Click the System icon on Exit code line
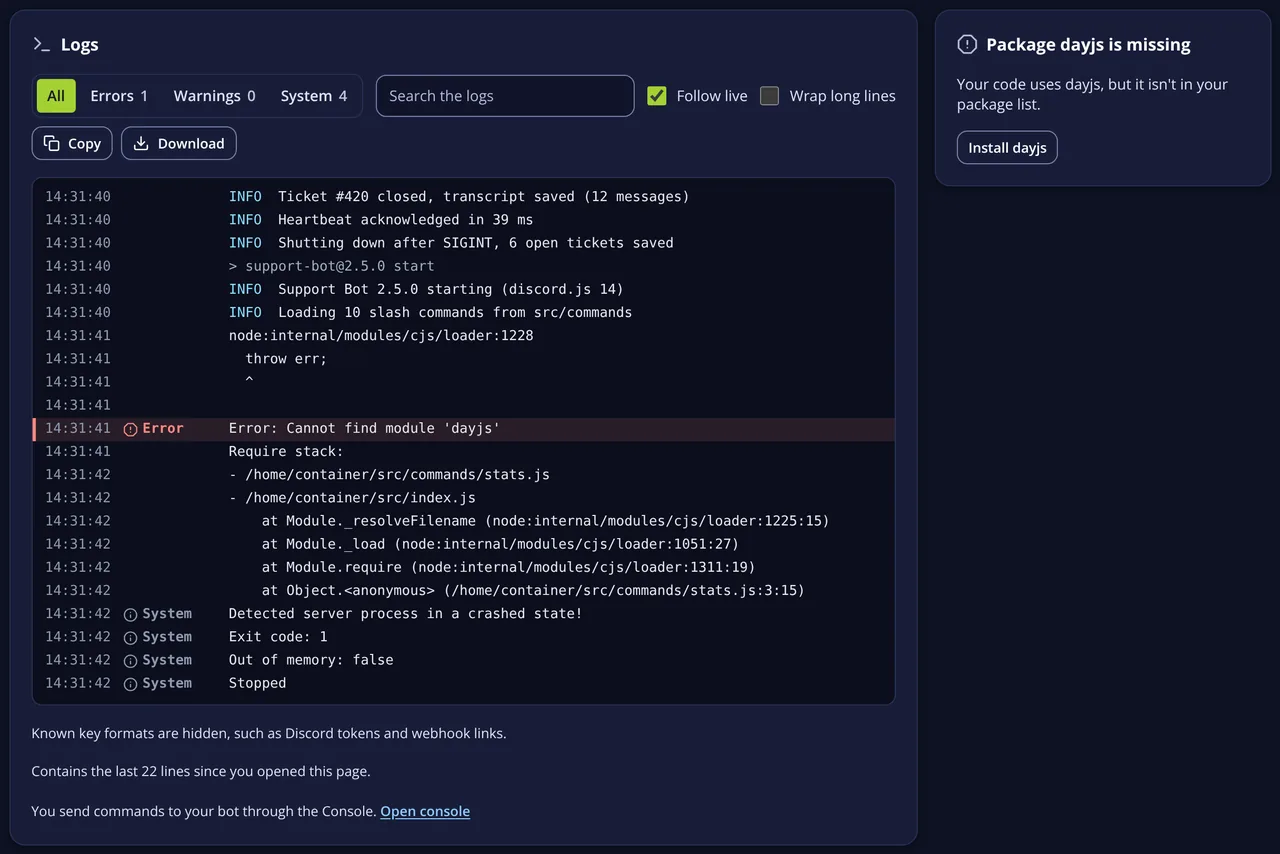 [x=130, y=637]
